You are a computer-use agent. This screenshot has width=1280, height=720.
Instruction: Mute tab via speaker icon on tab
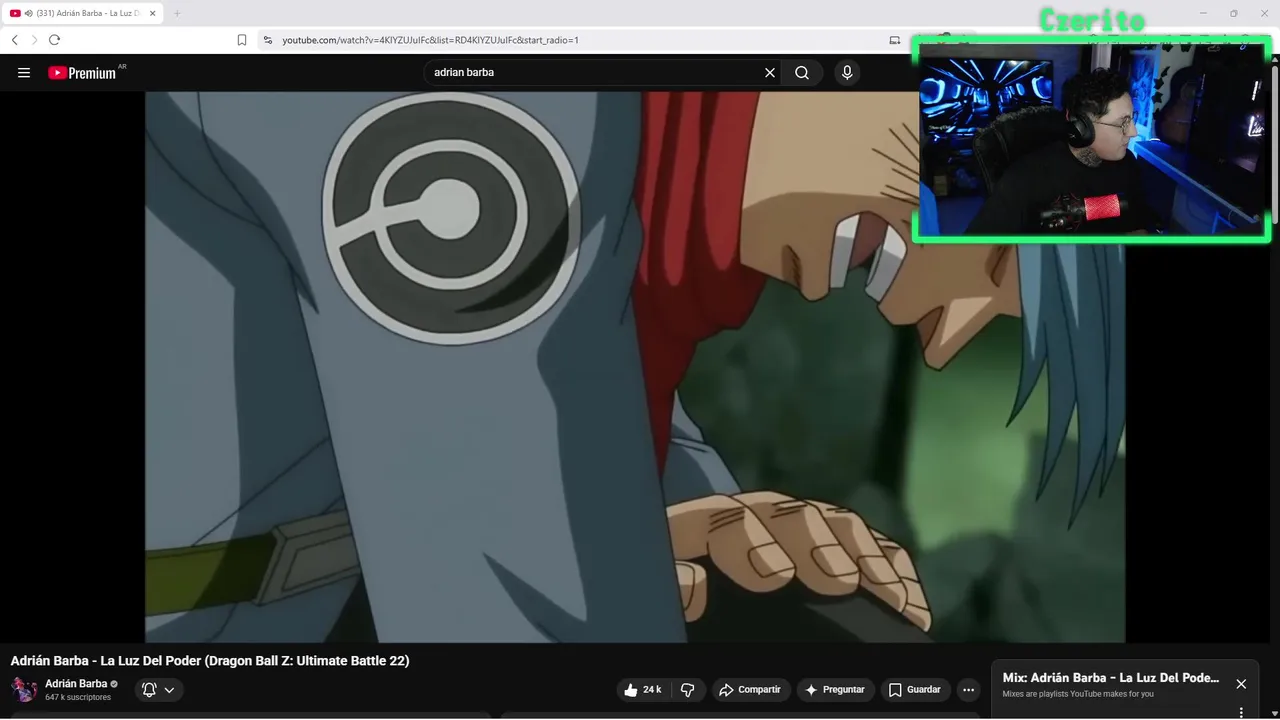(29, 13)
